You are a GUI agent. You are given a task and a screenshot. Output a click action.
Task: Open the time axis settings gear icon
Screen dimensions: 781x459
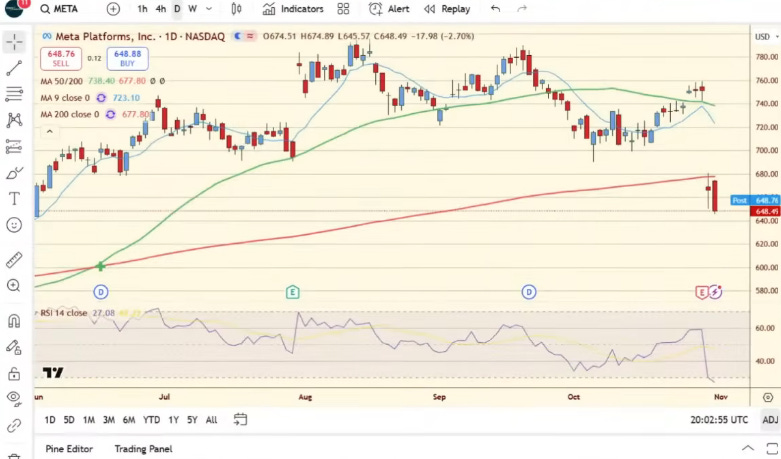click(768, 397)
